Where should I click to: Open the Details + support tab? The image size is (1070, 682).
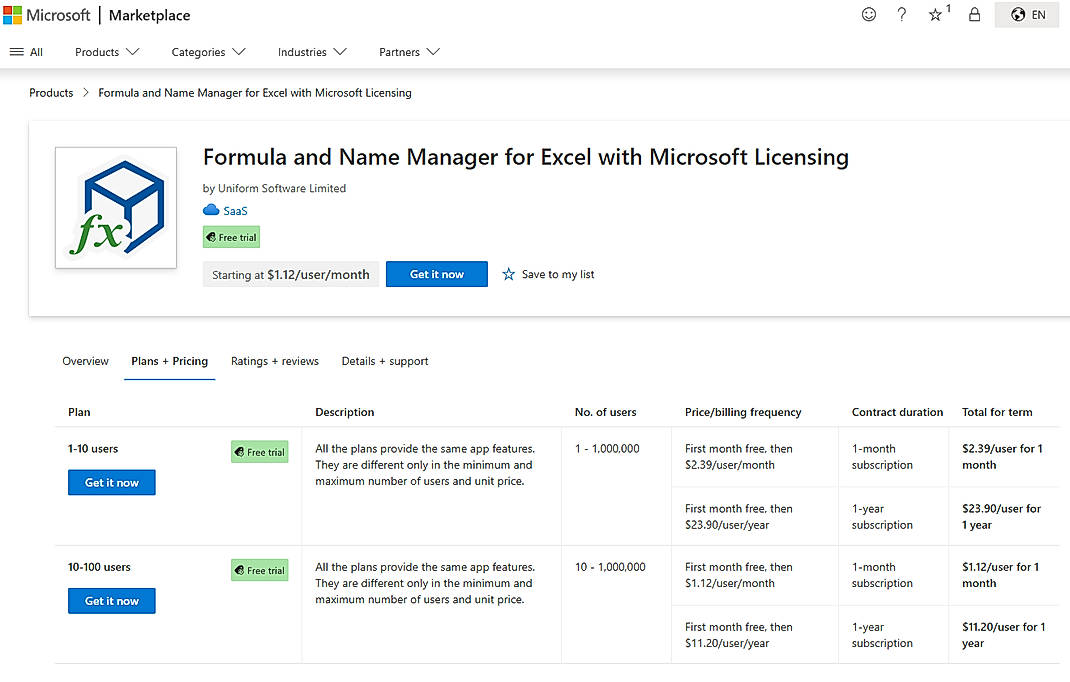[x=385, y=361]
